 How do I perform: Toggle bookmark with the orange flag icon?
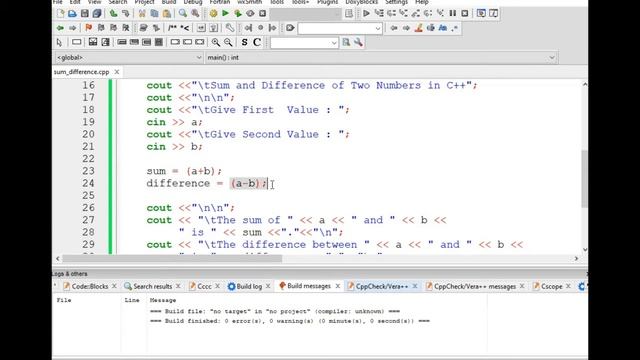[x=89, y=28]
